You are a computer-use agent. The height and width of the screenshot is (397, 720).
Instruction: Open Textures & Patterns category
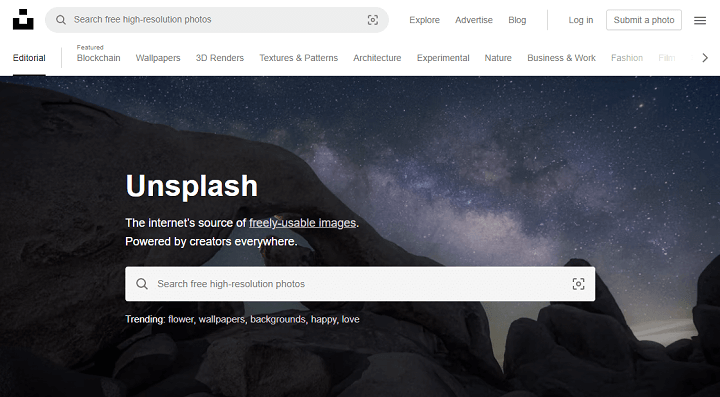pos(298,58)
